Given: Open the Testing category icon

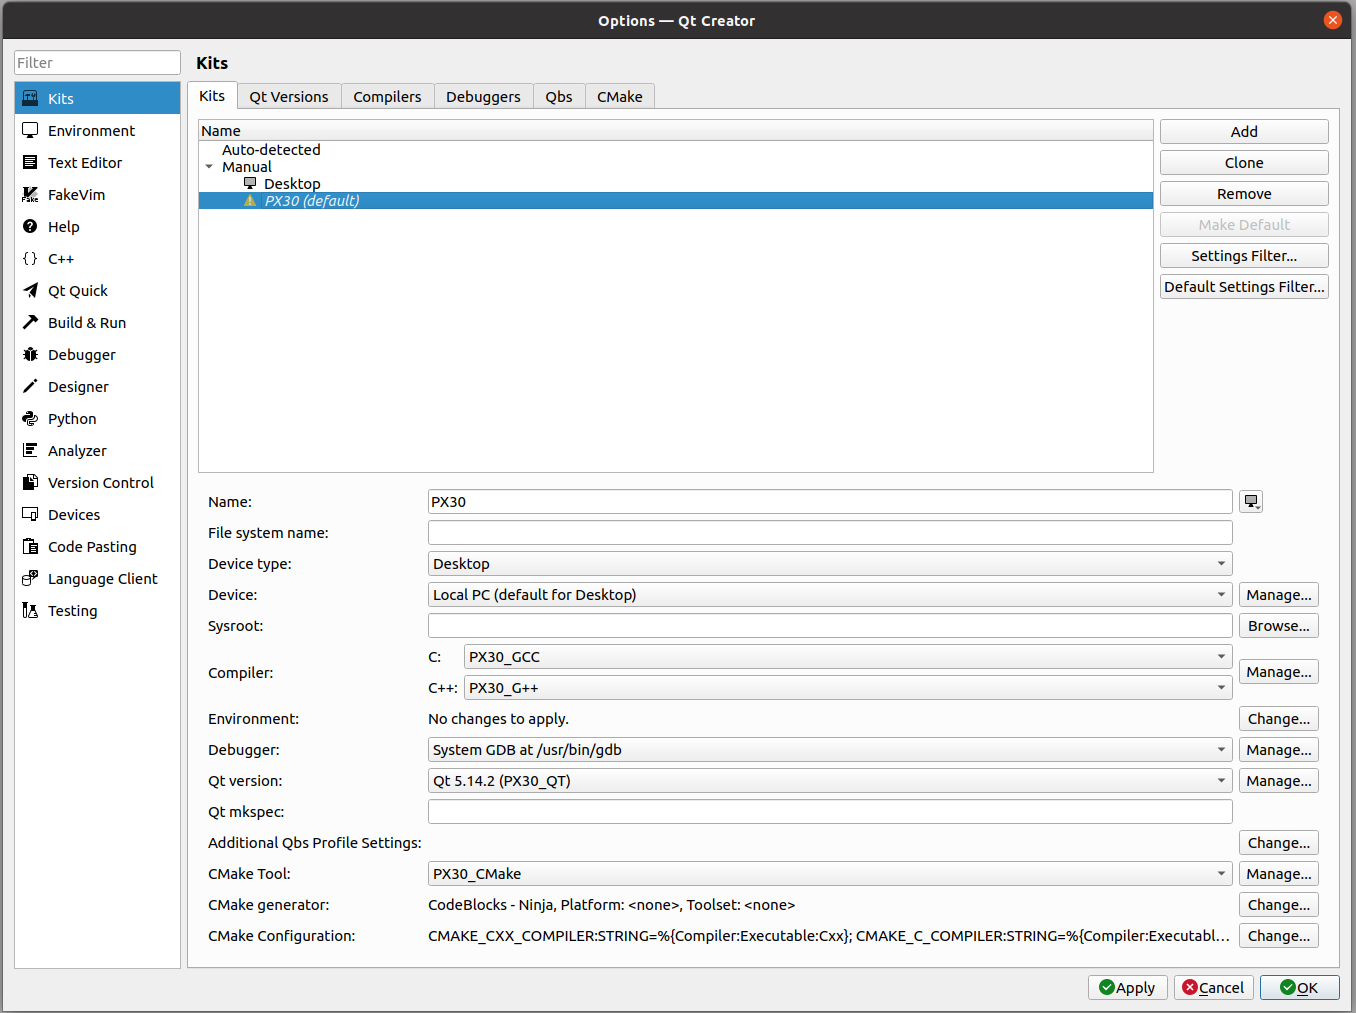Looking at the screenshot, I should coord(30,611).
